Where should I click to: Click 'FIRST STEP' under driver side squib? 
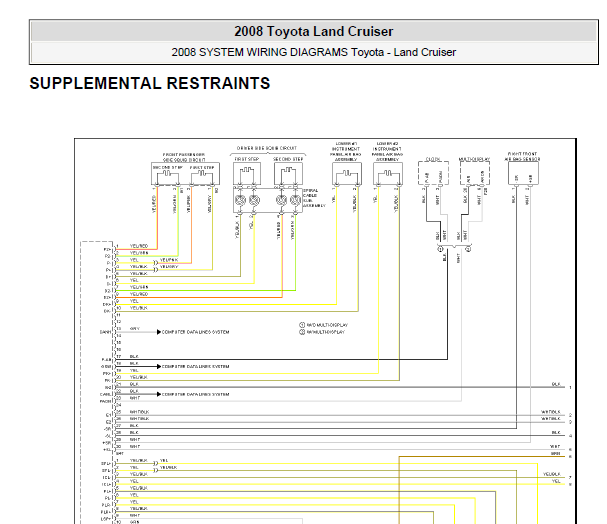coord(247,159)
